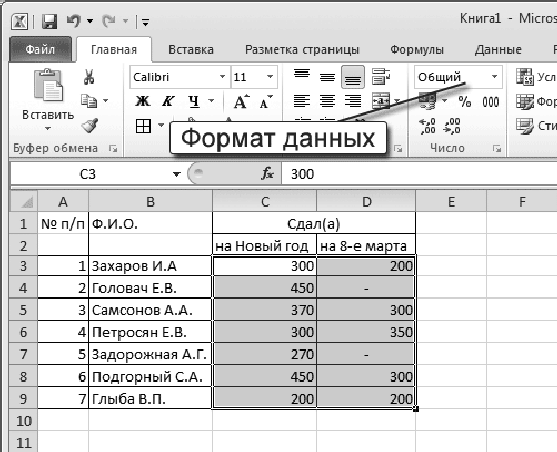Open the Общий number format dropdown

pos(494,77)
